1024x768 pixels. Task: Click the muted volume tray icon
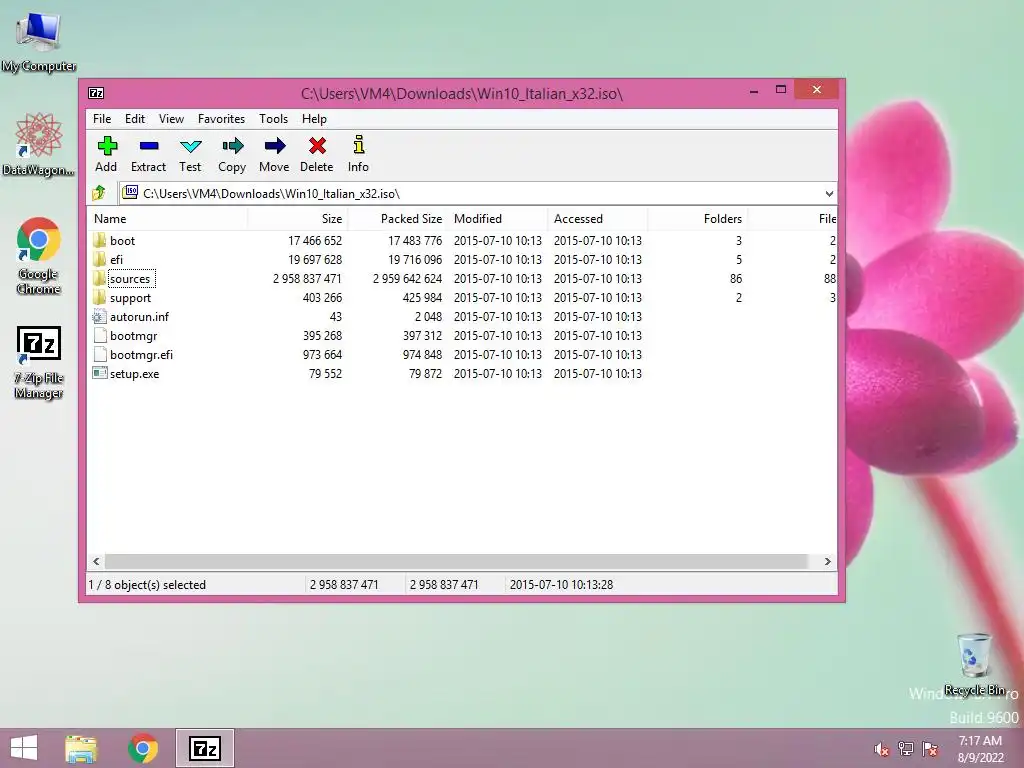(882, 749)
